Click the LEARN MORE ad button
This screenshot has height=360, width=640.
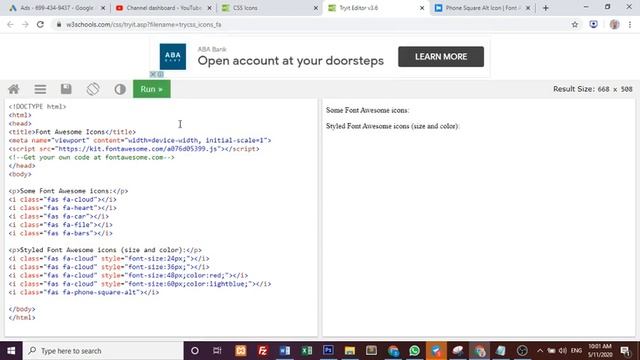click(441, 57)
